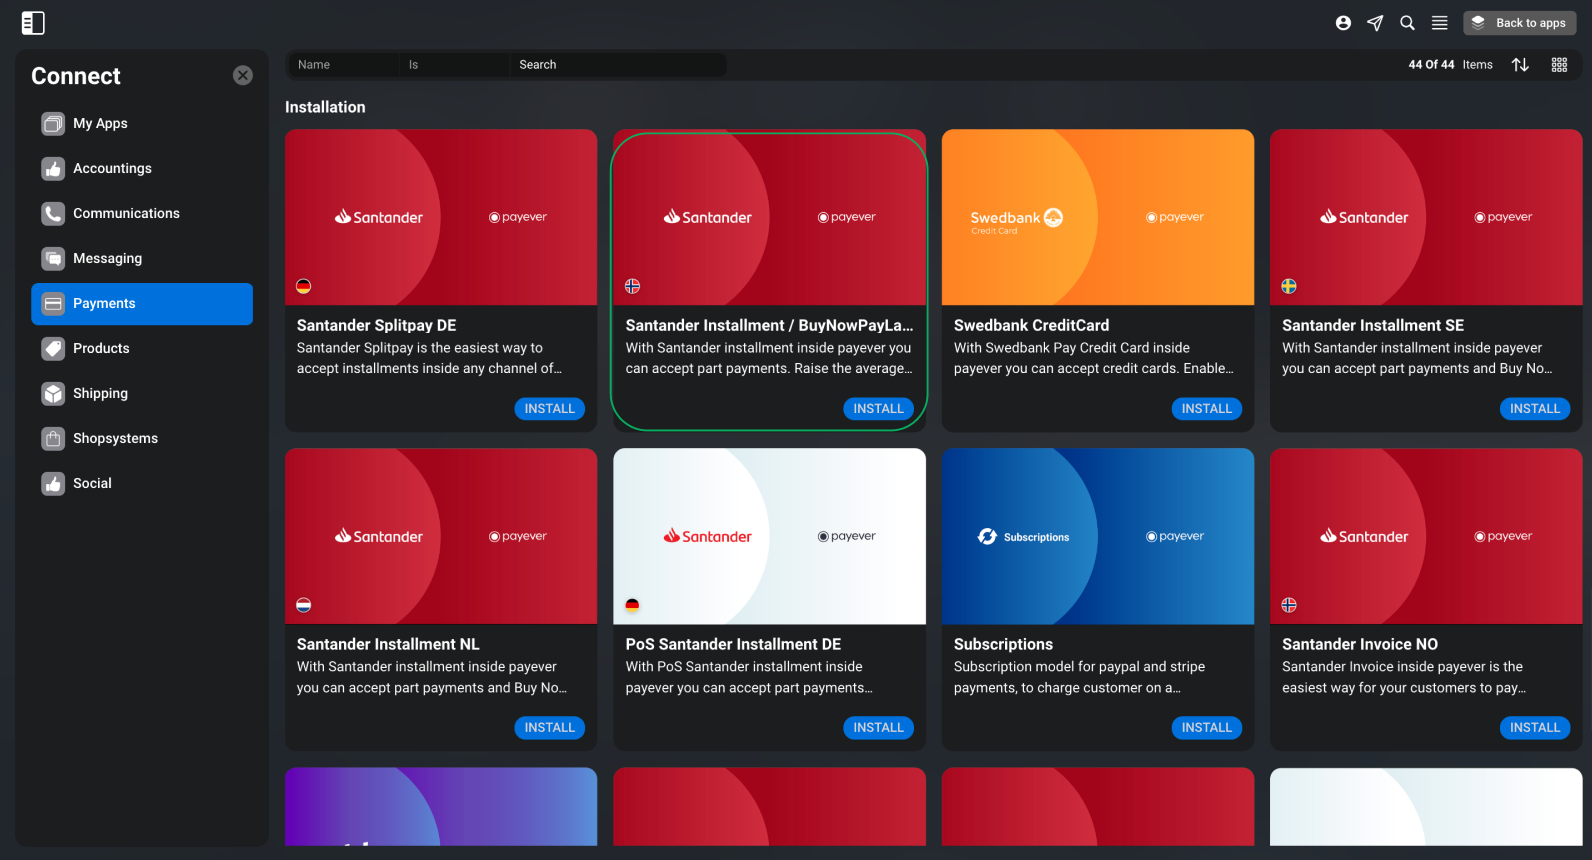Open the hamburger menu icon
This screenshot has height=860, width=1592.
click(1439, 23)
